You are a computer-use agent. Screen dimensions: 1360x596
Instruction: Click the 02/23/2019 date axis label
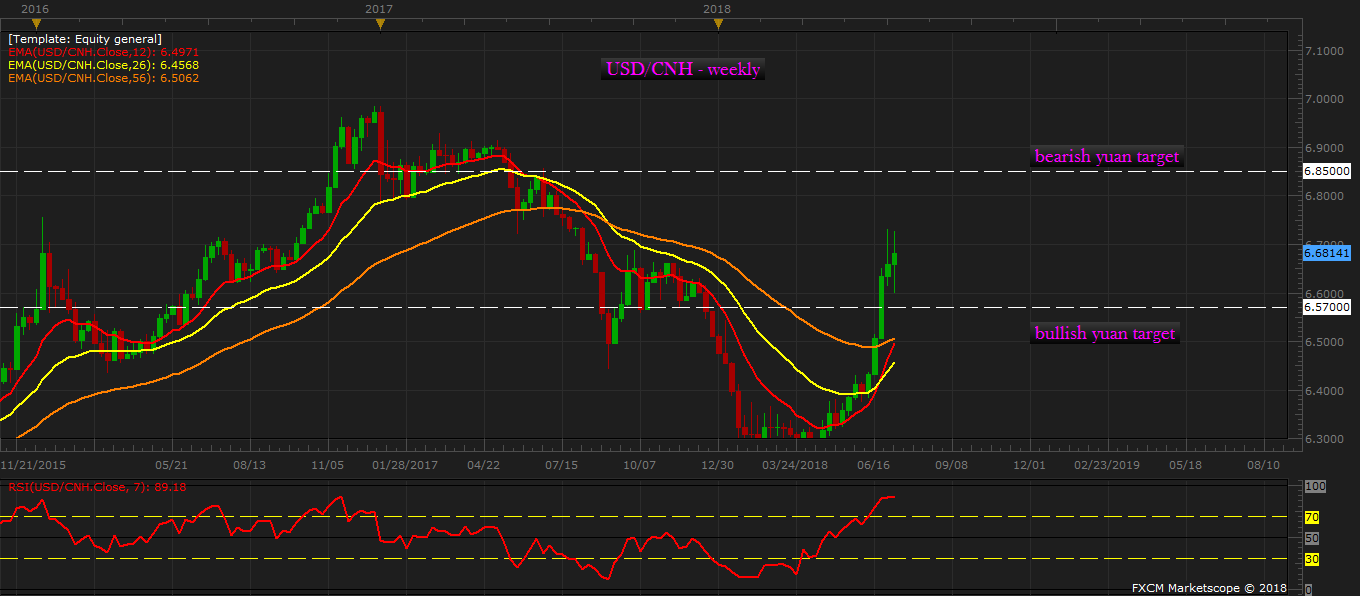click(x=1107, y=465)
